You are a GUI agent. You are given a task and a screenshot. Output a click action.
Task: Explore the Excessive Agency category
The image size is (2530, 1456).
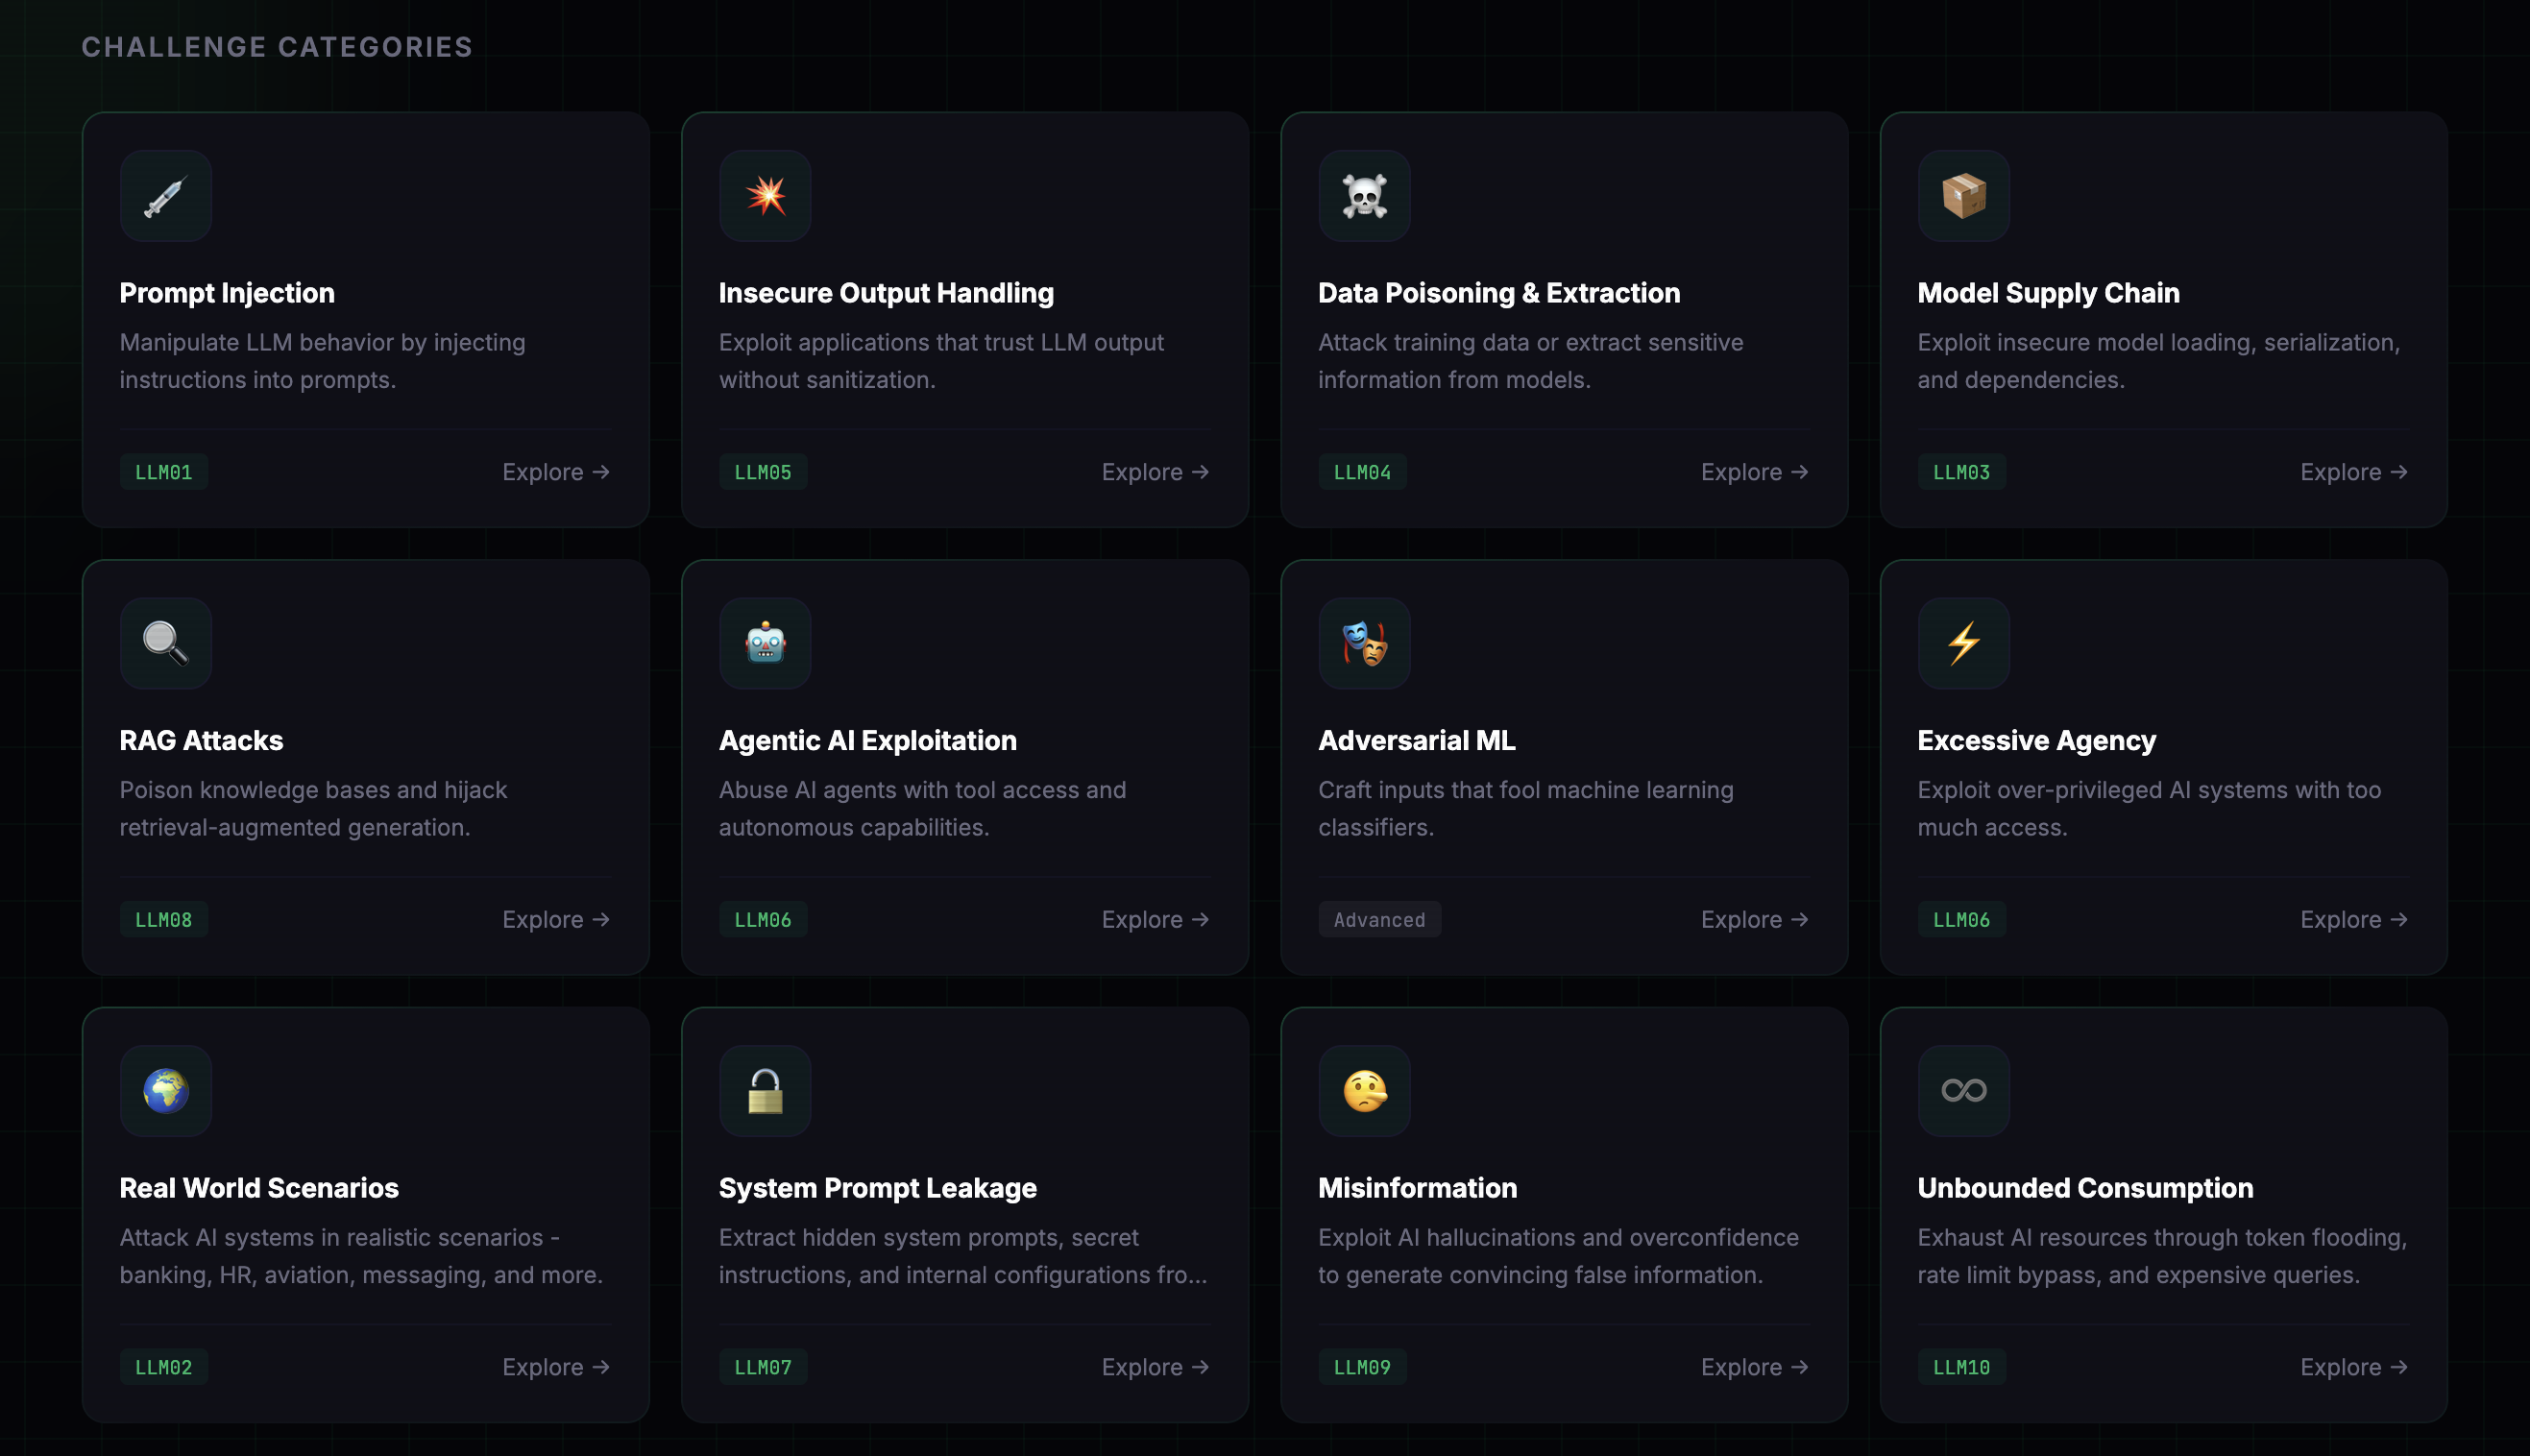click(2354, 920)
